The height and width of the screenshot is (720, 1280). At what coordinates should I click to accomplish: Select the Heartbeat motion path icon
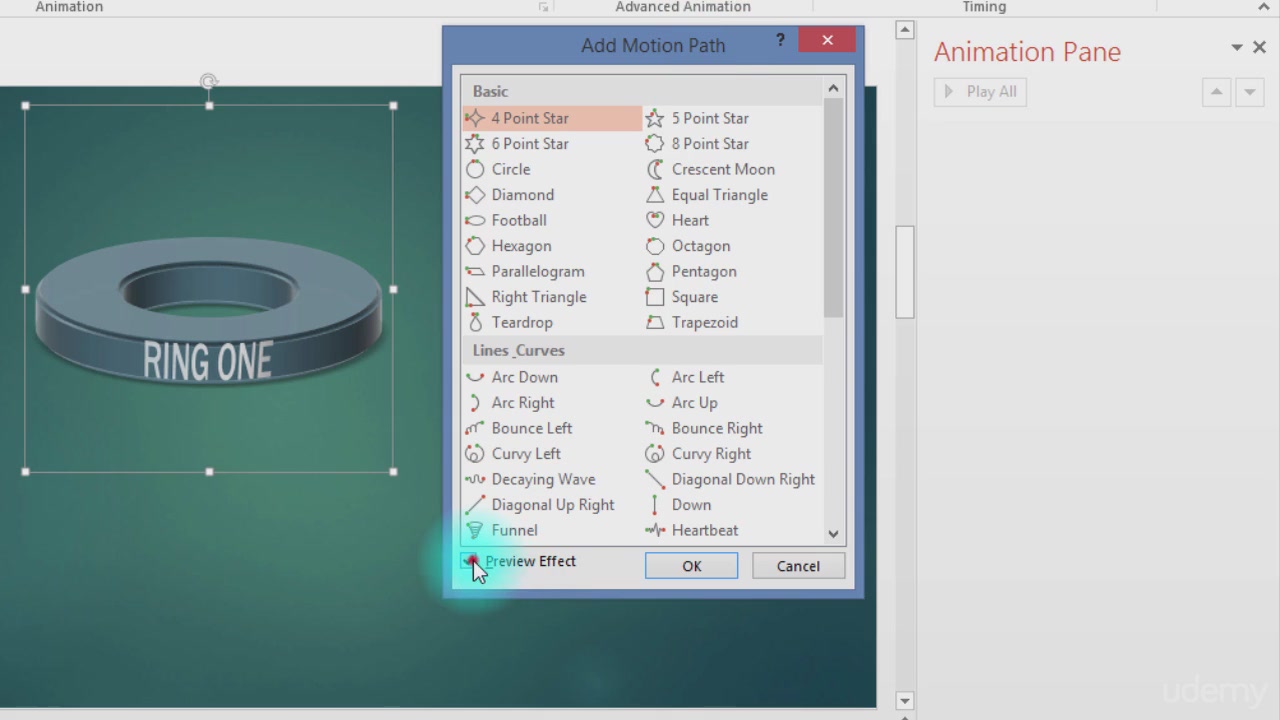(x=655, y=530)
